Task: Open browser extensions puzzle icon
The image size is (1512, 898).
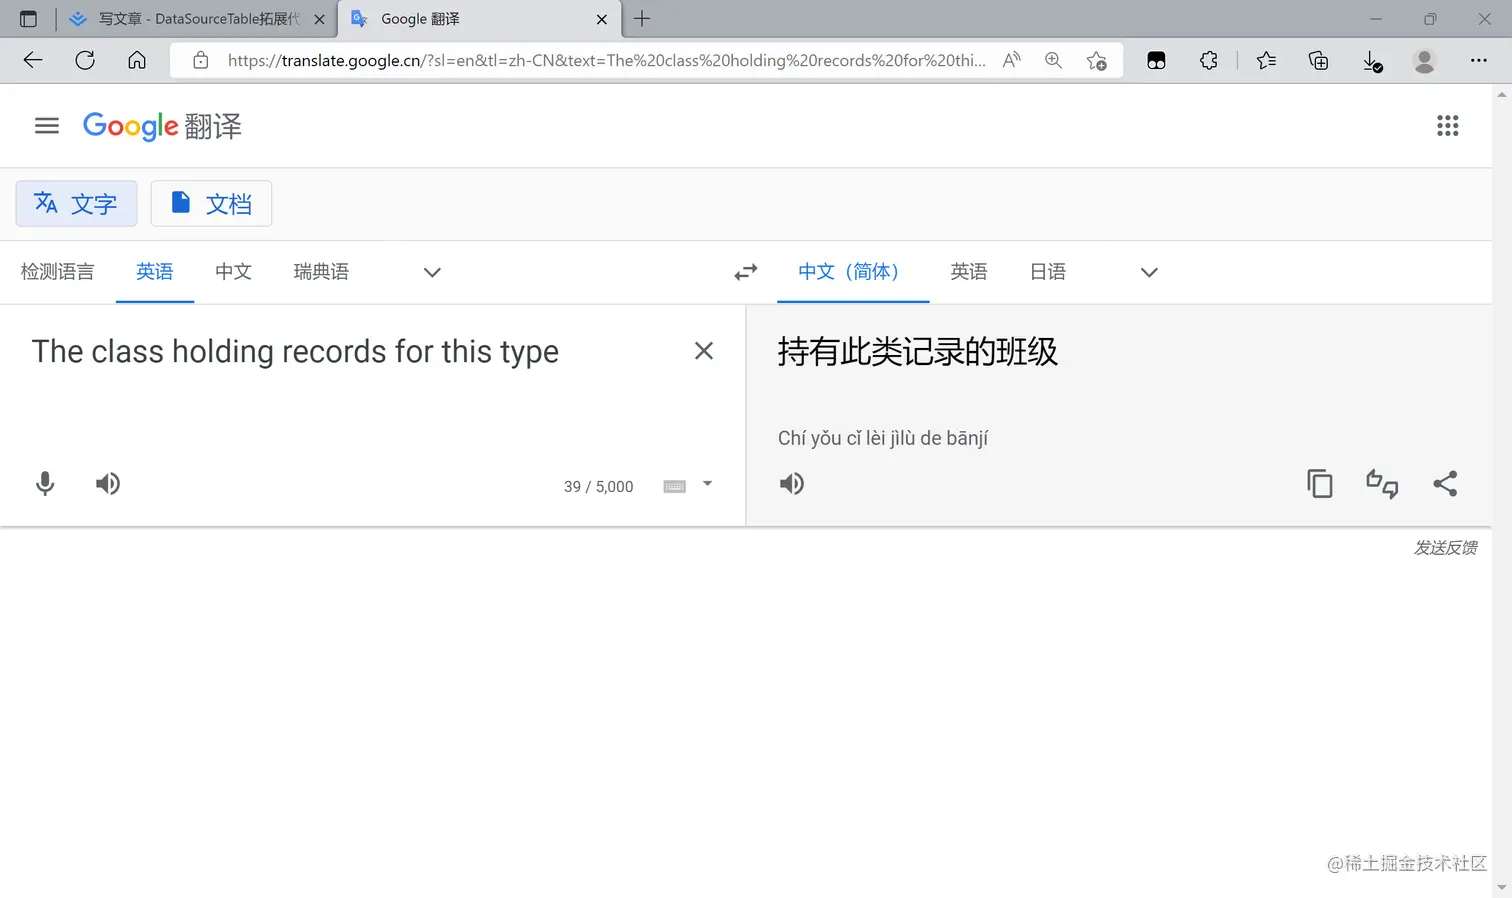Action: pyautogui.click(x=1209, y=60)
